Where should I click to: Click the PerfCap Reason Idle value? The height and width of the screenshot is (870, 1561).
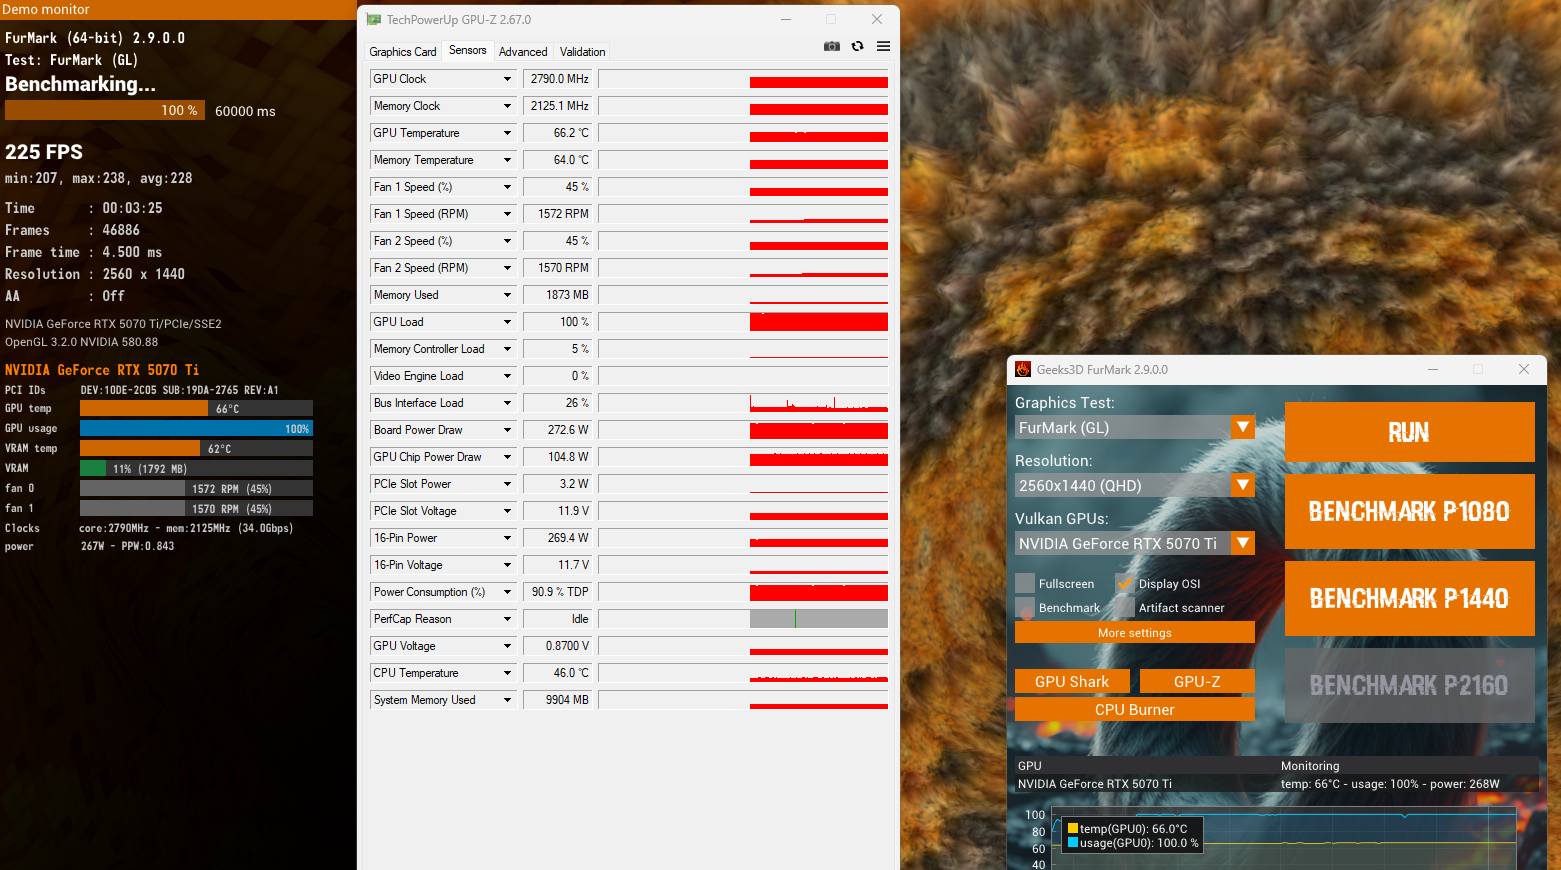point(558,619)
